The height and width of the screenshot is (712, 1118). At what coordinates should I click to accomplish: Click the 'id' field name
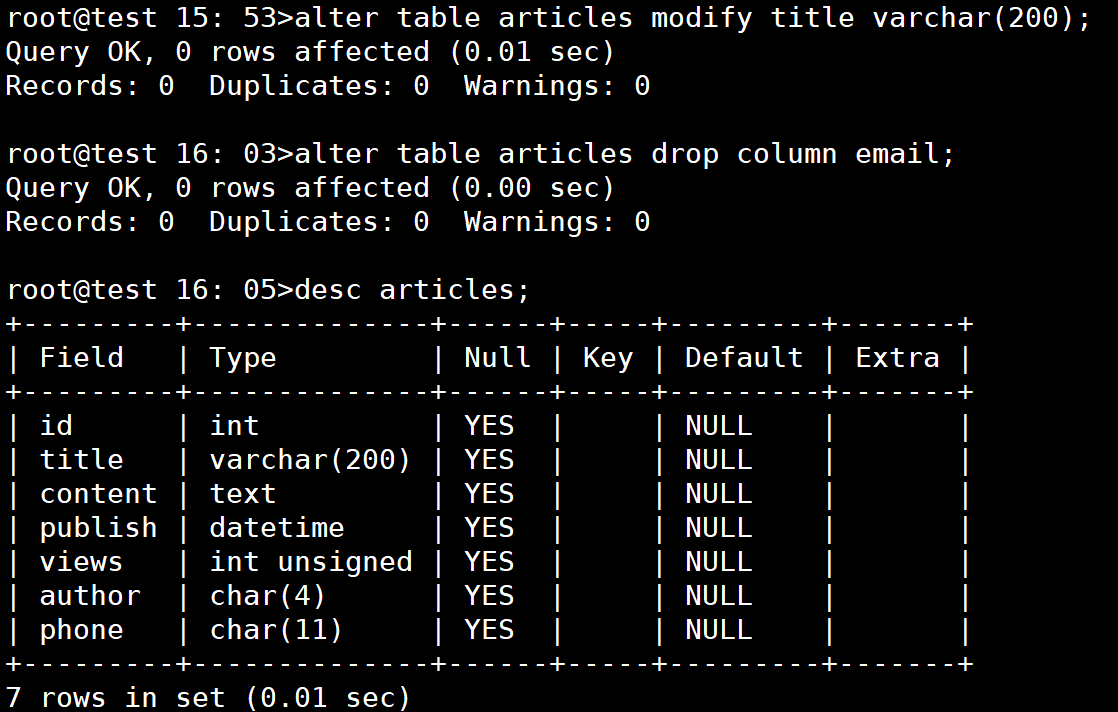click(56, 425)
